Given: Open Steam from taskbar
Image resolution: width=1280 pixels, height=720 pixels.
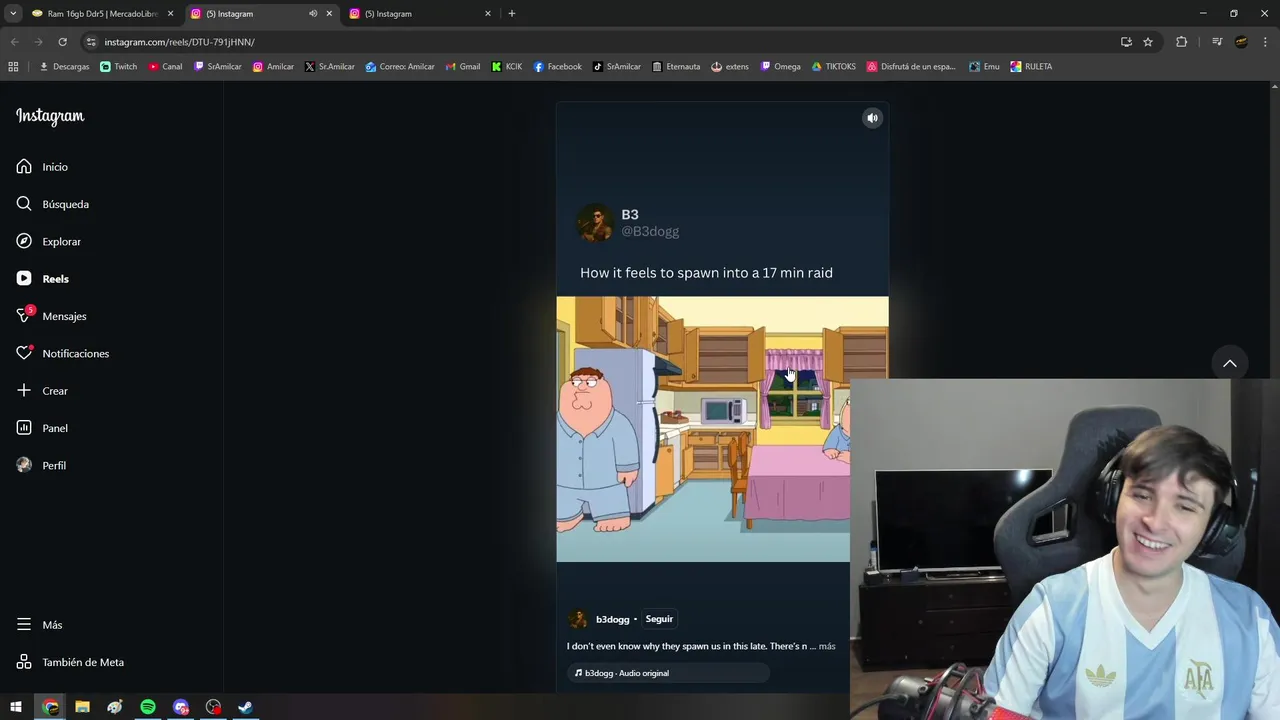Looking at the screenshot, I should pos(245,707).
